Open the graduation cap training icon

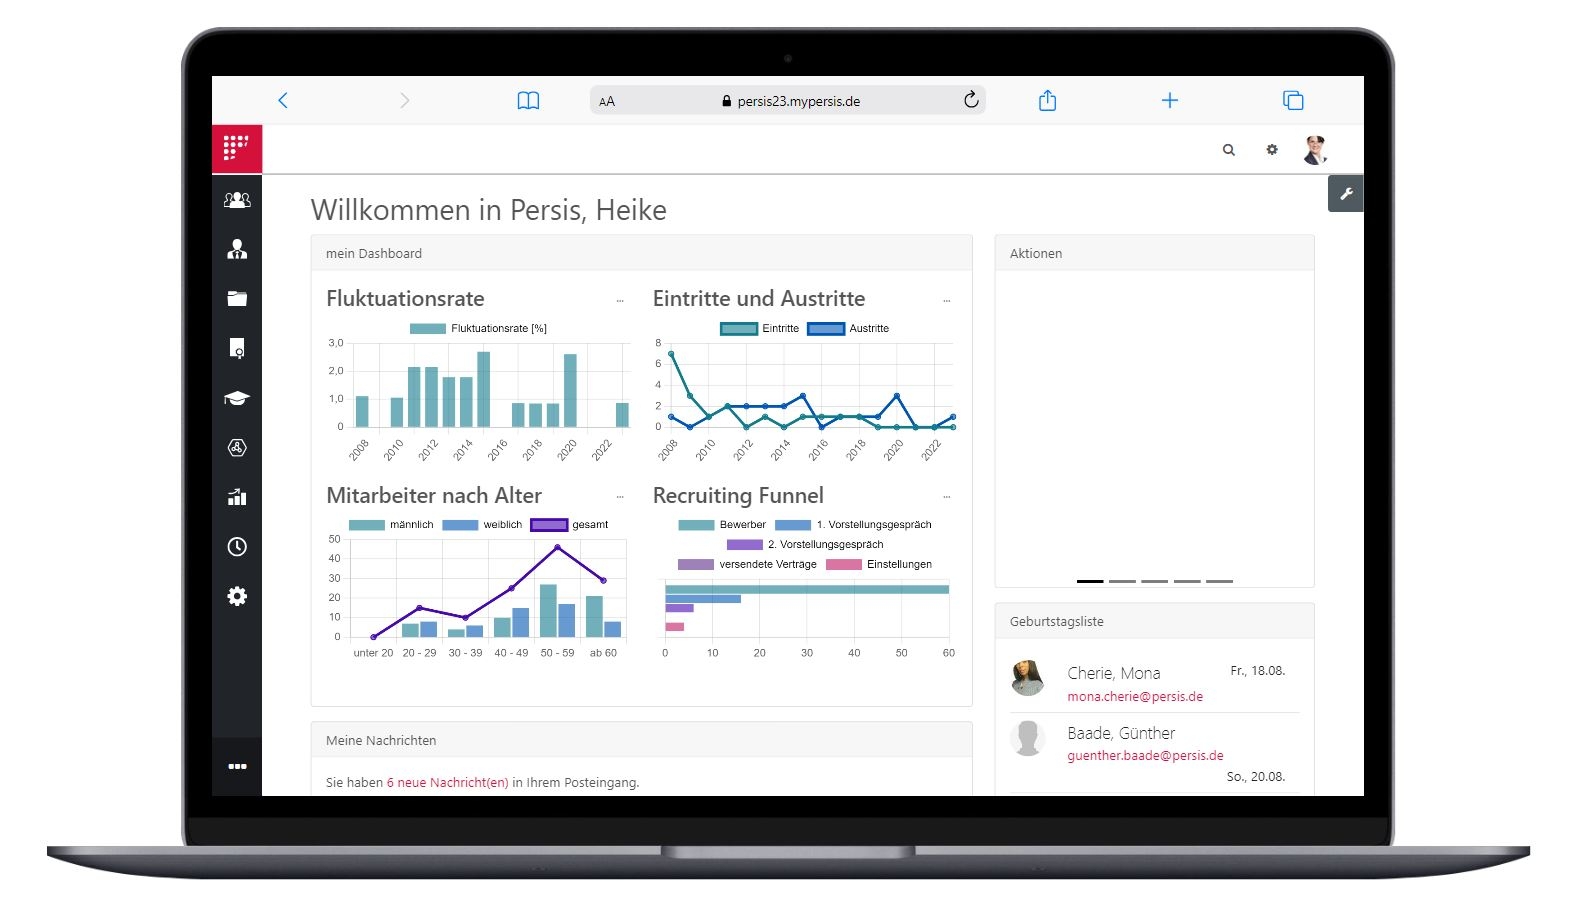tap(237, 398)
